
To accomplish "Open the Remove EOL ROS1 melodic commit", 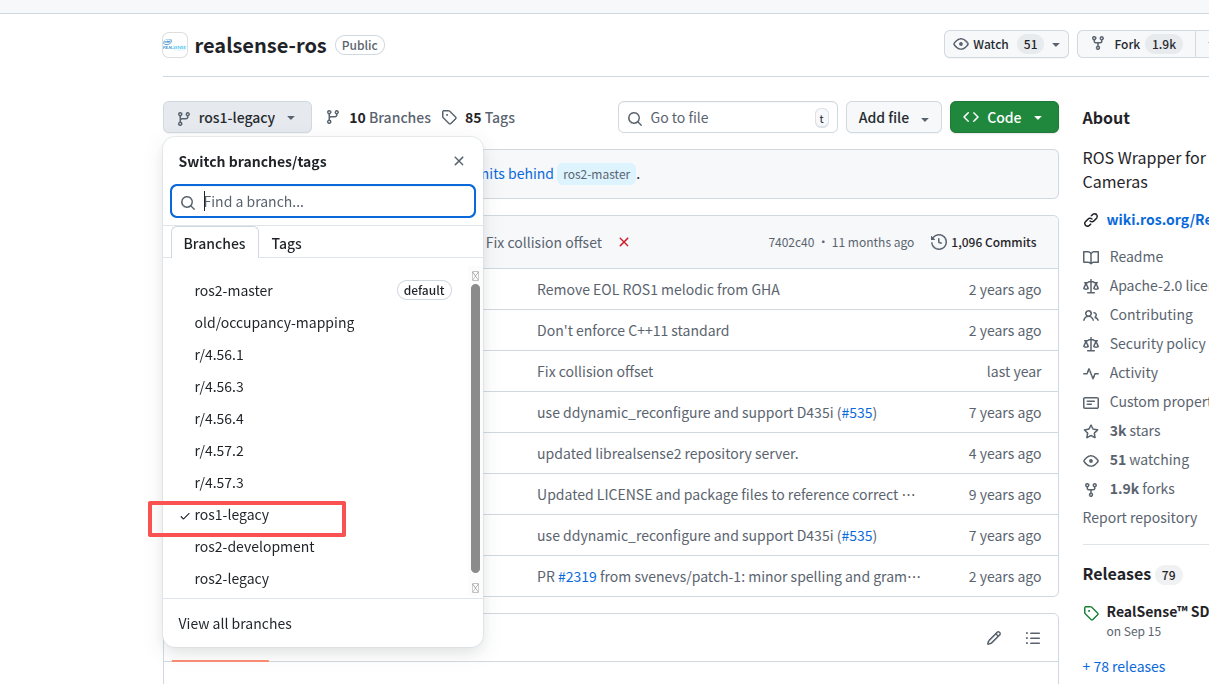I will 658,290.
